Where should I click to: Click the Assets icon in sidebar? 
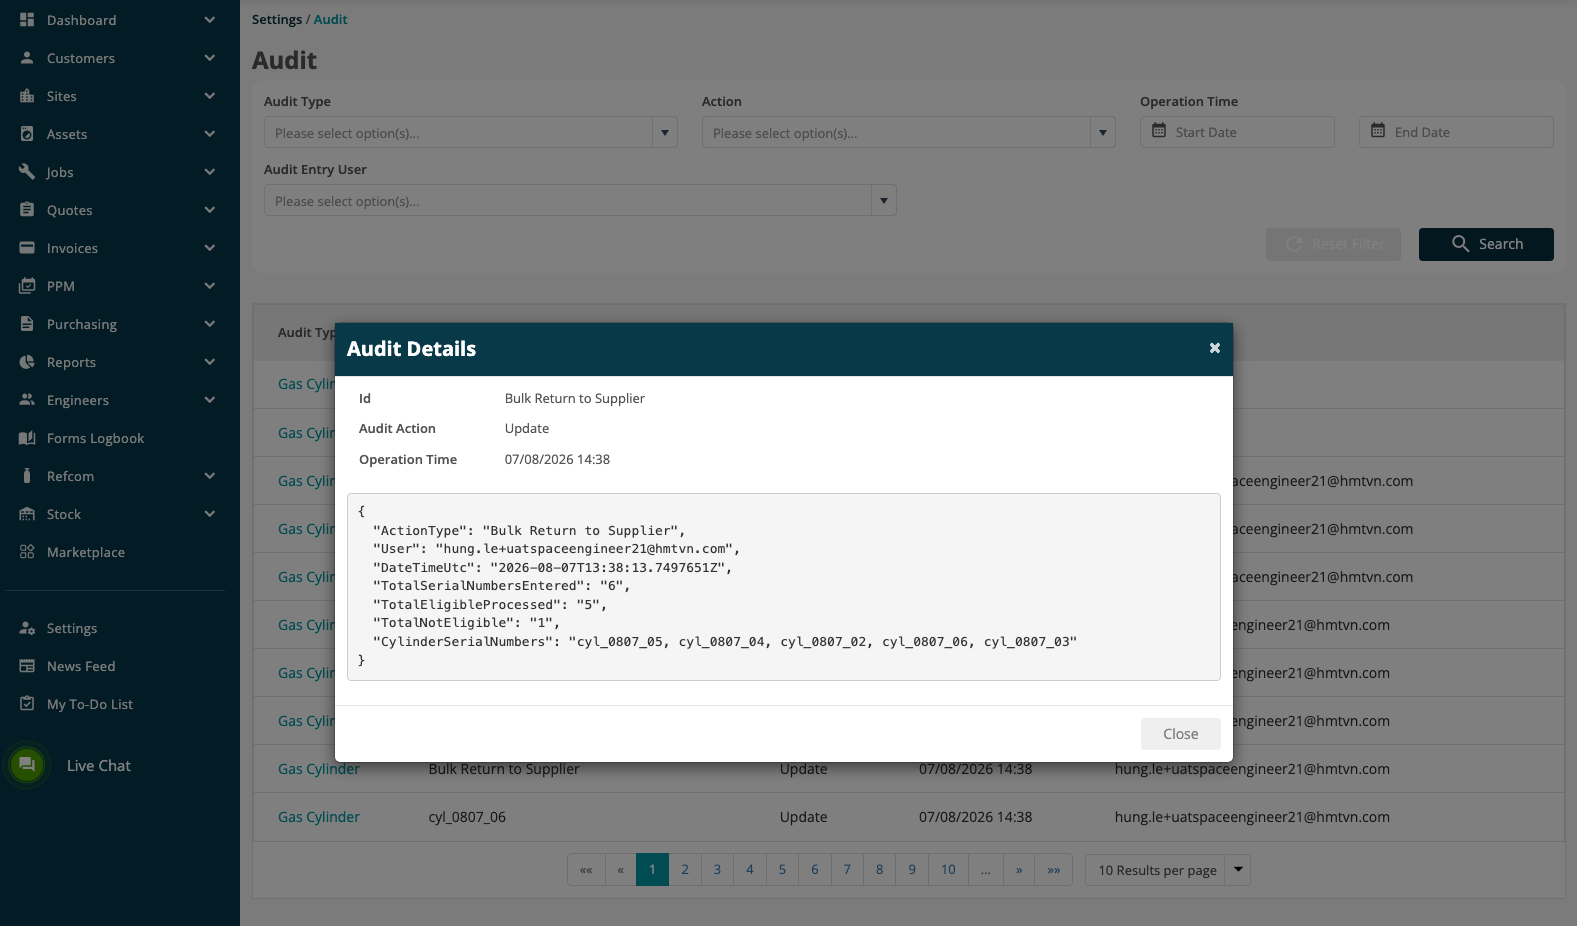coord(27,134)
